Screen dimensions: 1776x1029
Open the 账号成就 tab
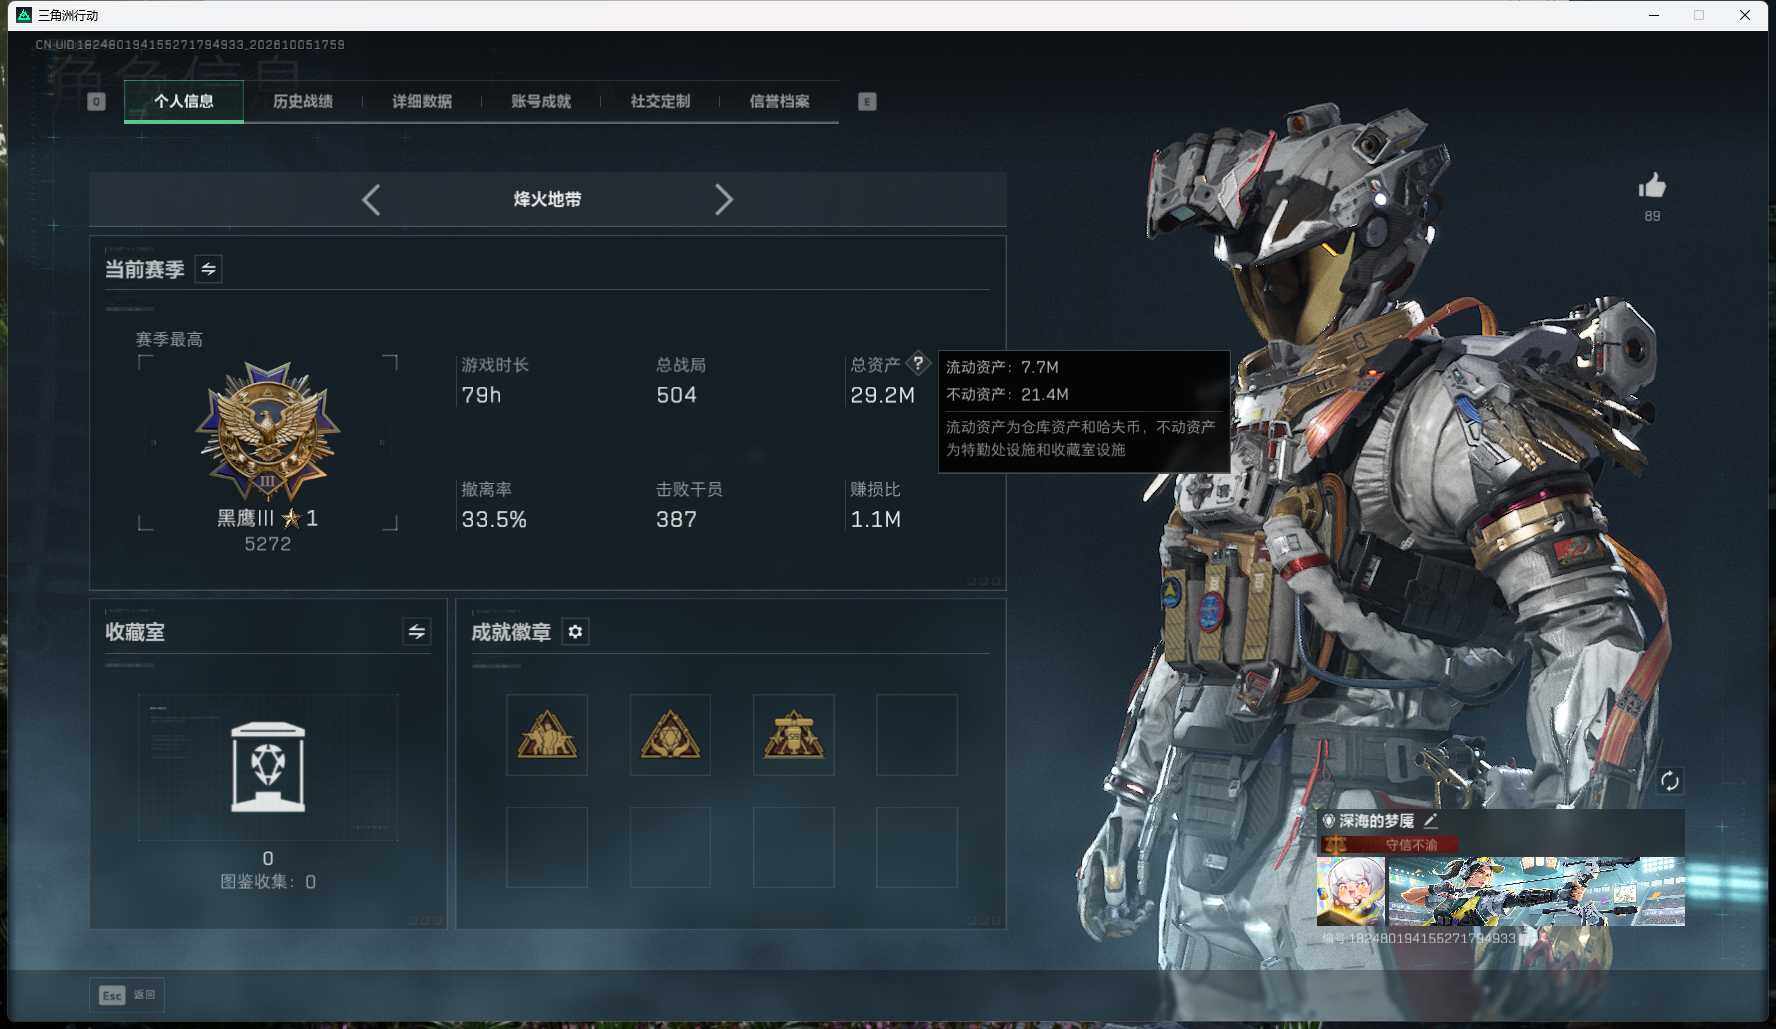[x=541, y=101]
